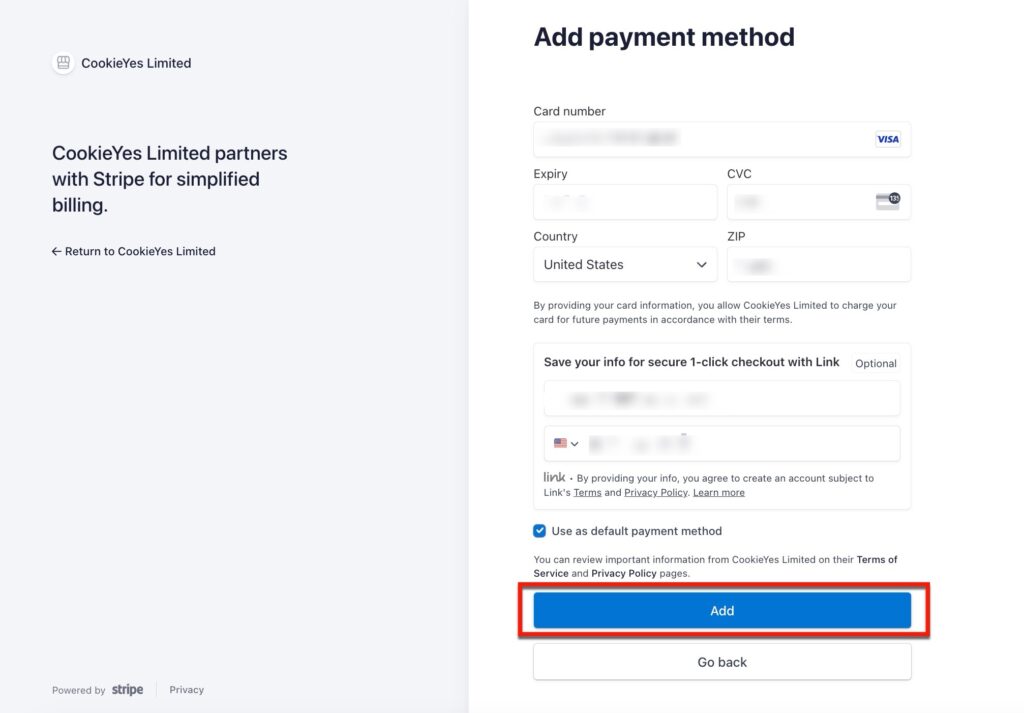The image size is (1024, 713).
Task: Select Return to CookieYes Limited
Action: 134,251
